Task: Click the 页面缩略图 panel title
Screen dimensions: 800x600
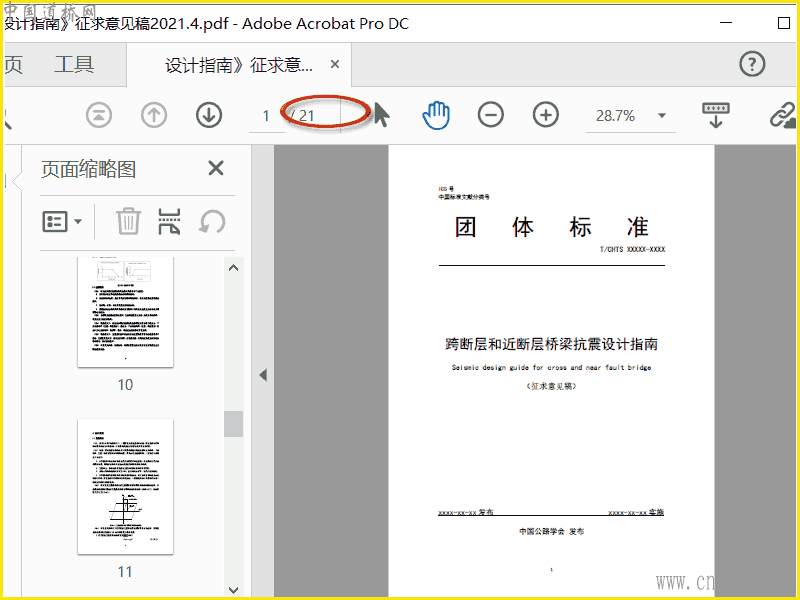Action: click(88, 169)
